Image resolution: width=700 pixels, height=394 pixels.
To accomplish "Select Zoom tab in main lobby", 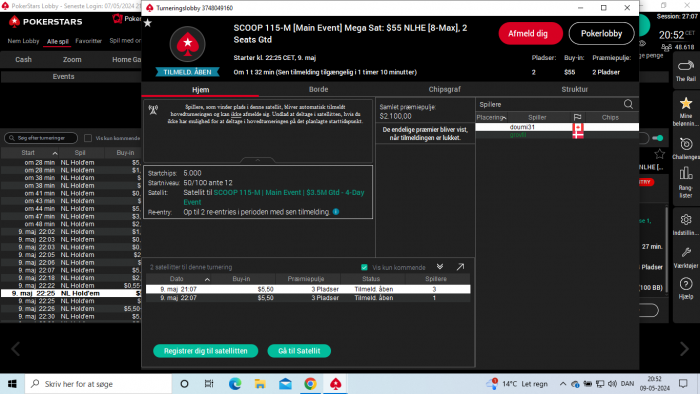I will tap(72, 59).
